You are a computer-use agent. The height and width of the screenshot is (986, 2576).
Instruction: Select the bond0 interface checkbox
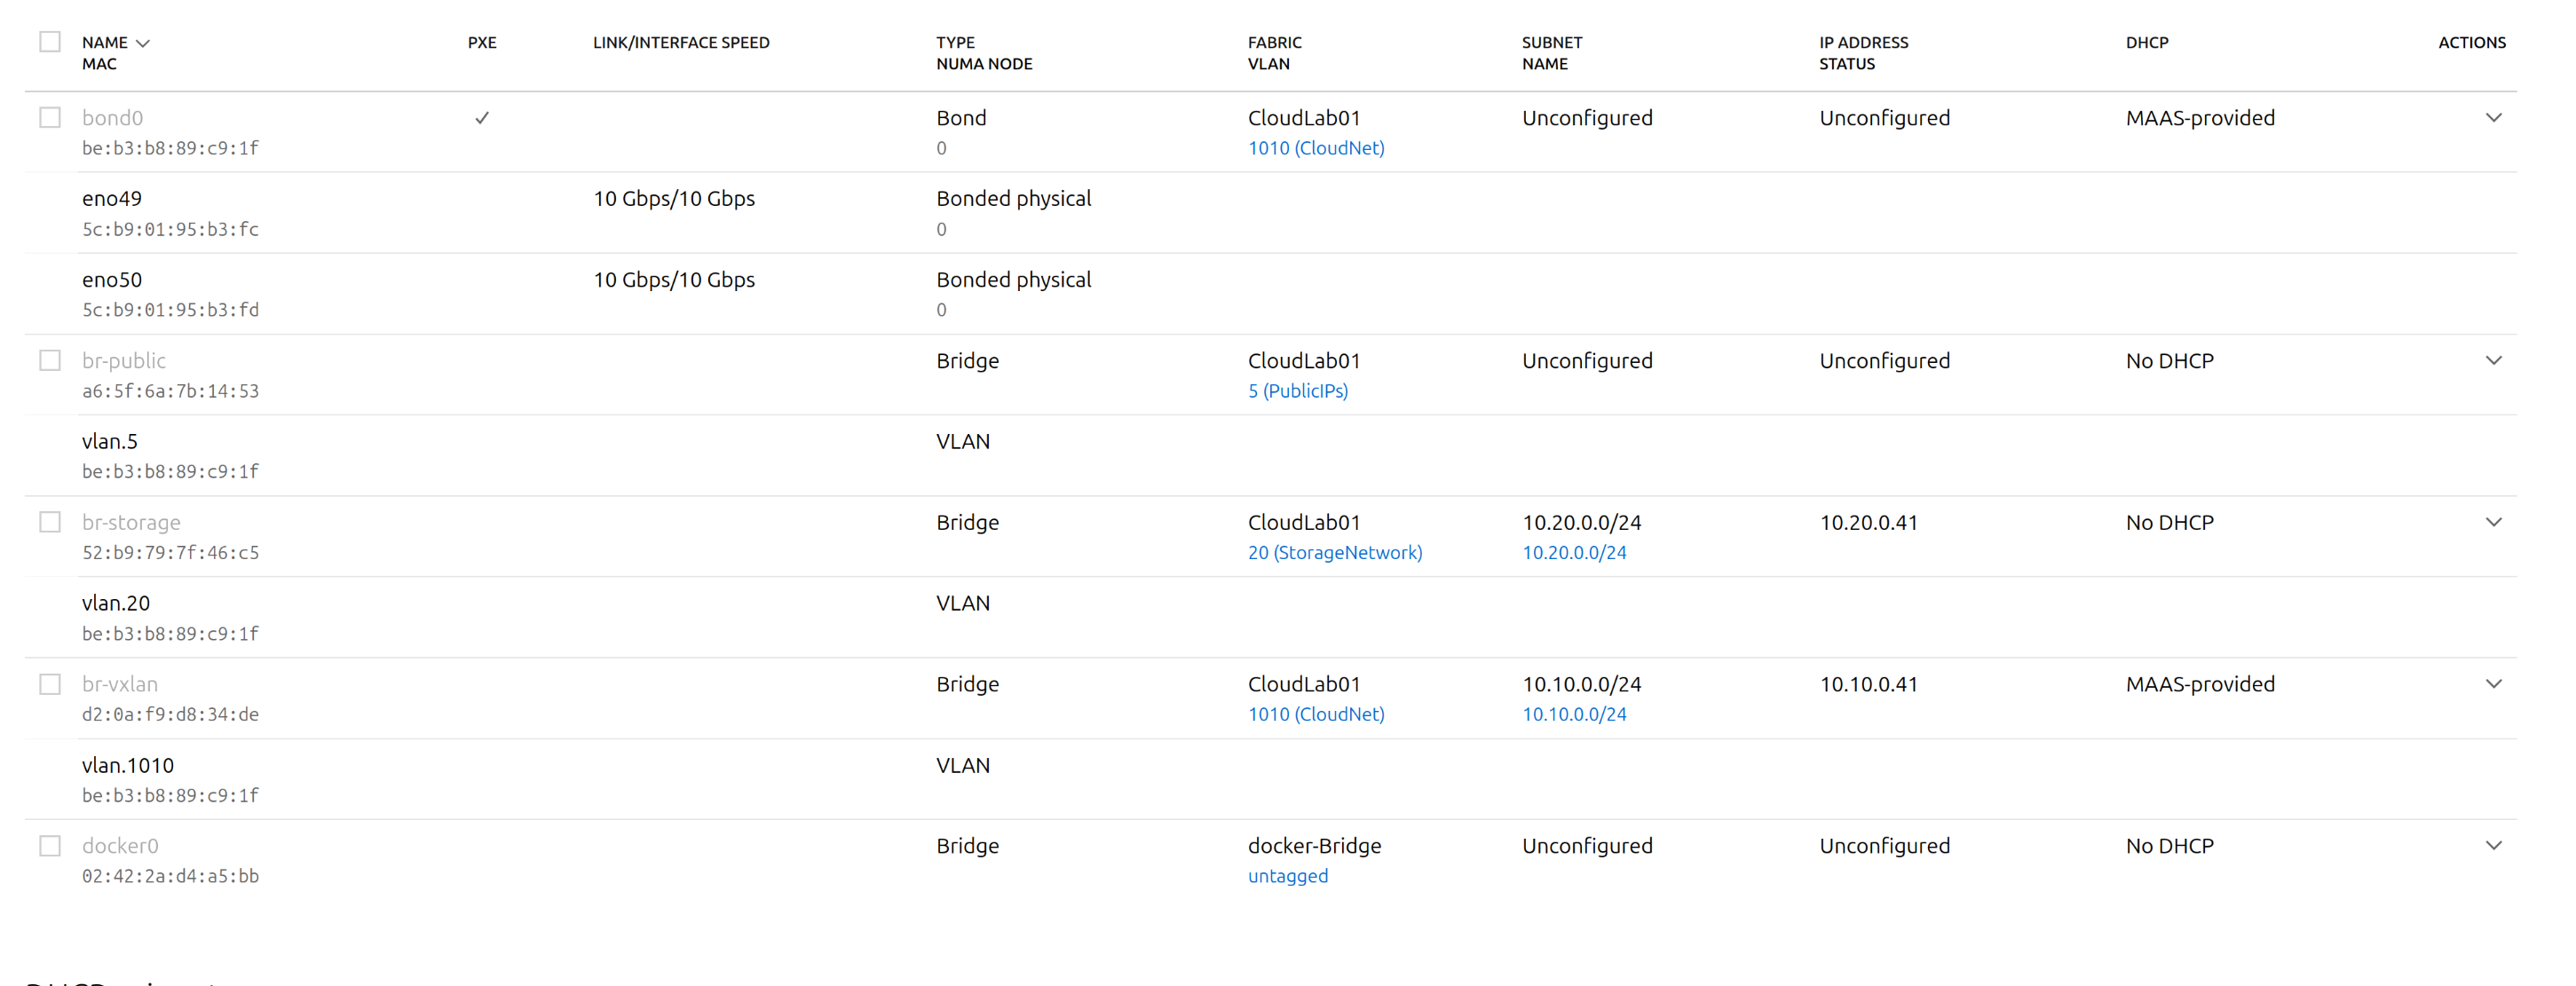click(50, 118)
